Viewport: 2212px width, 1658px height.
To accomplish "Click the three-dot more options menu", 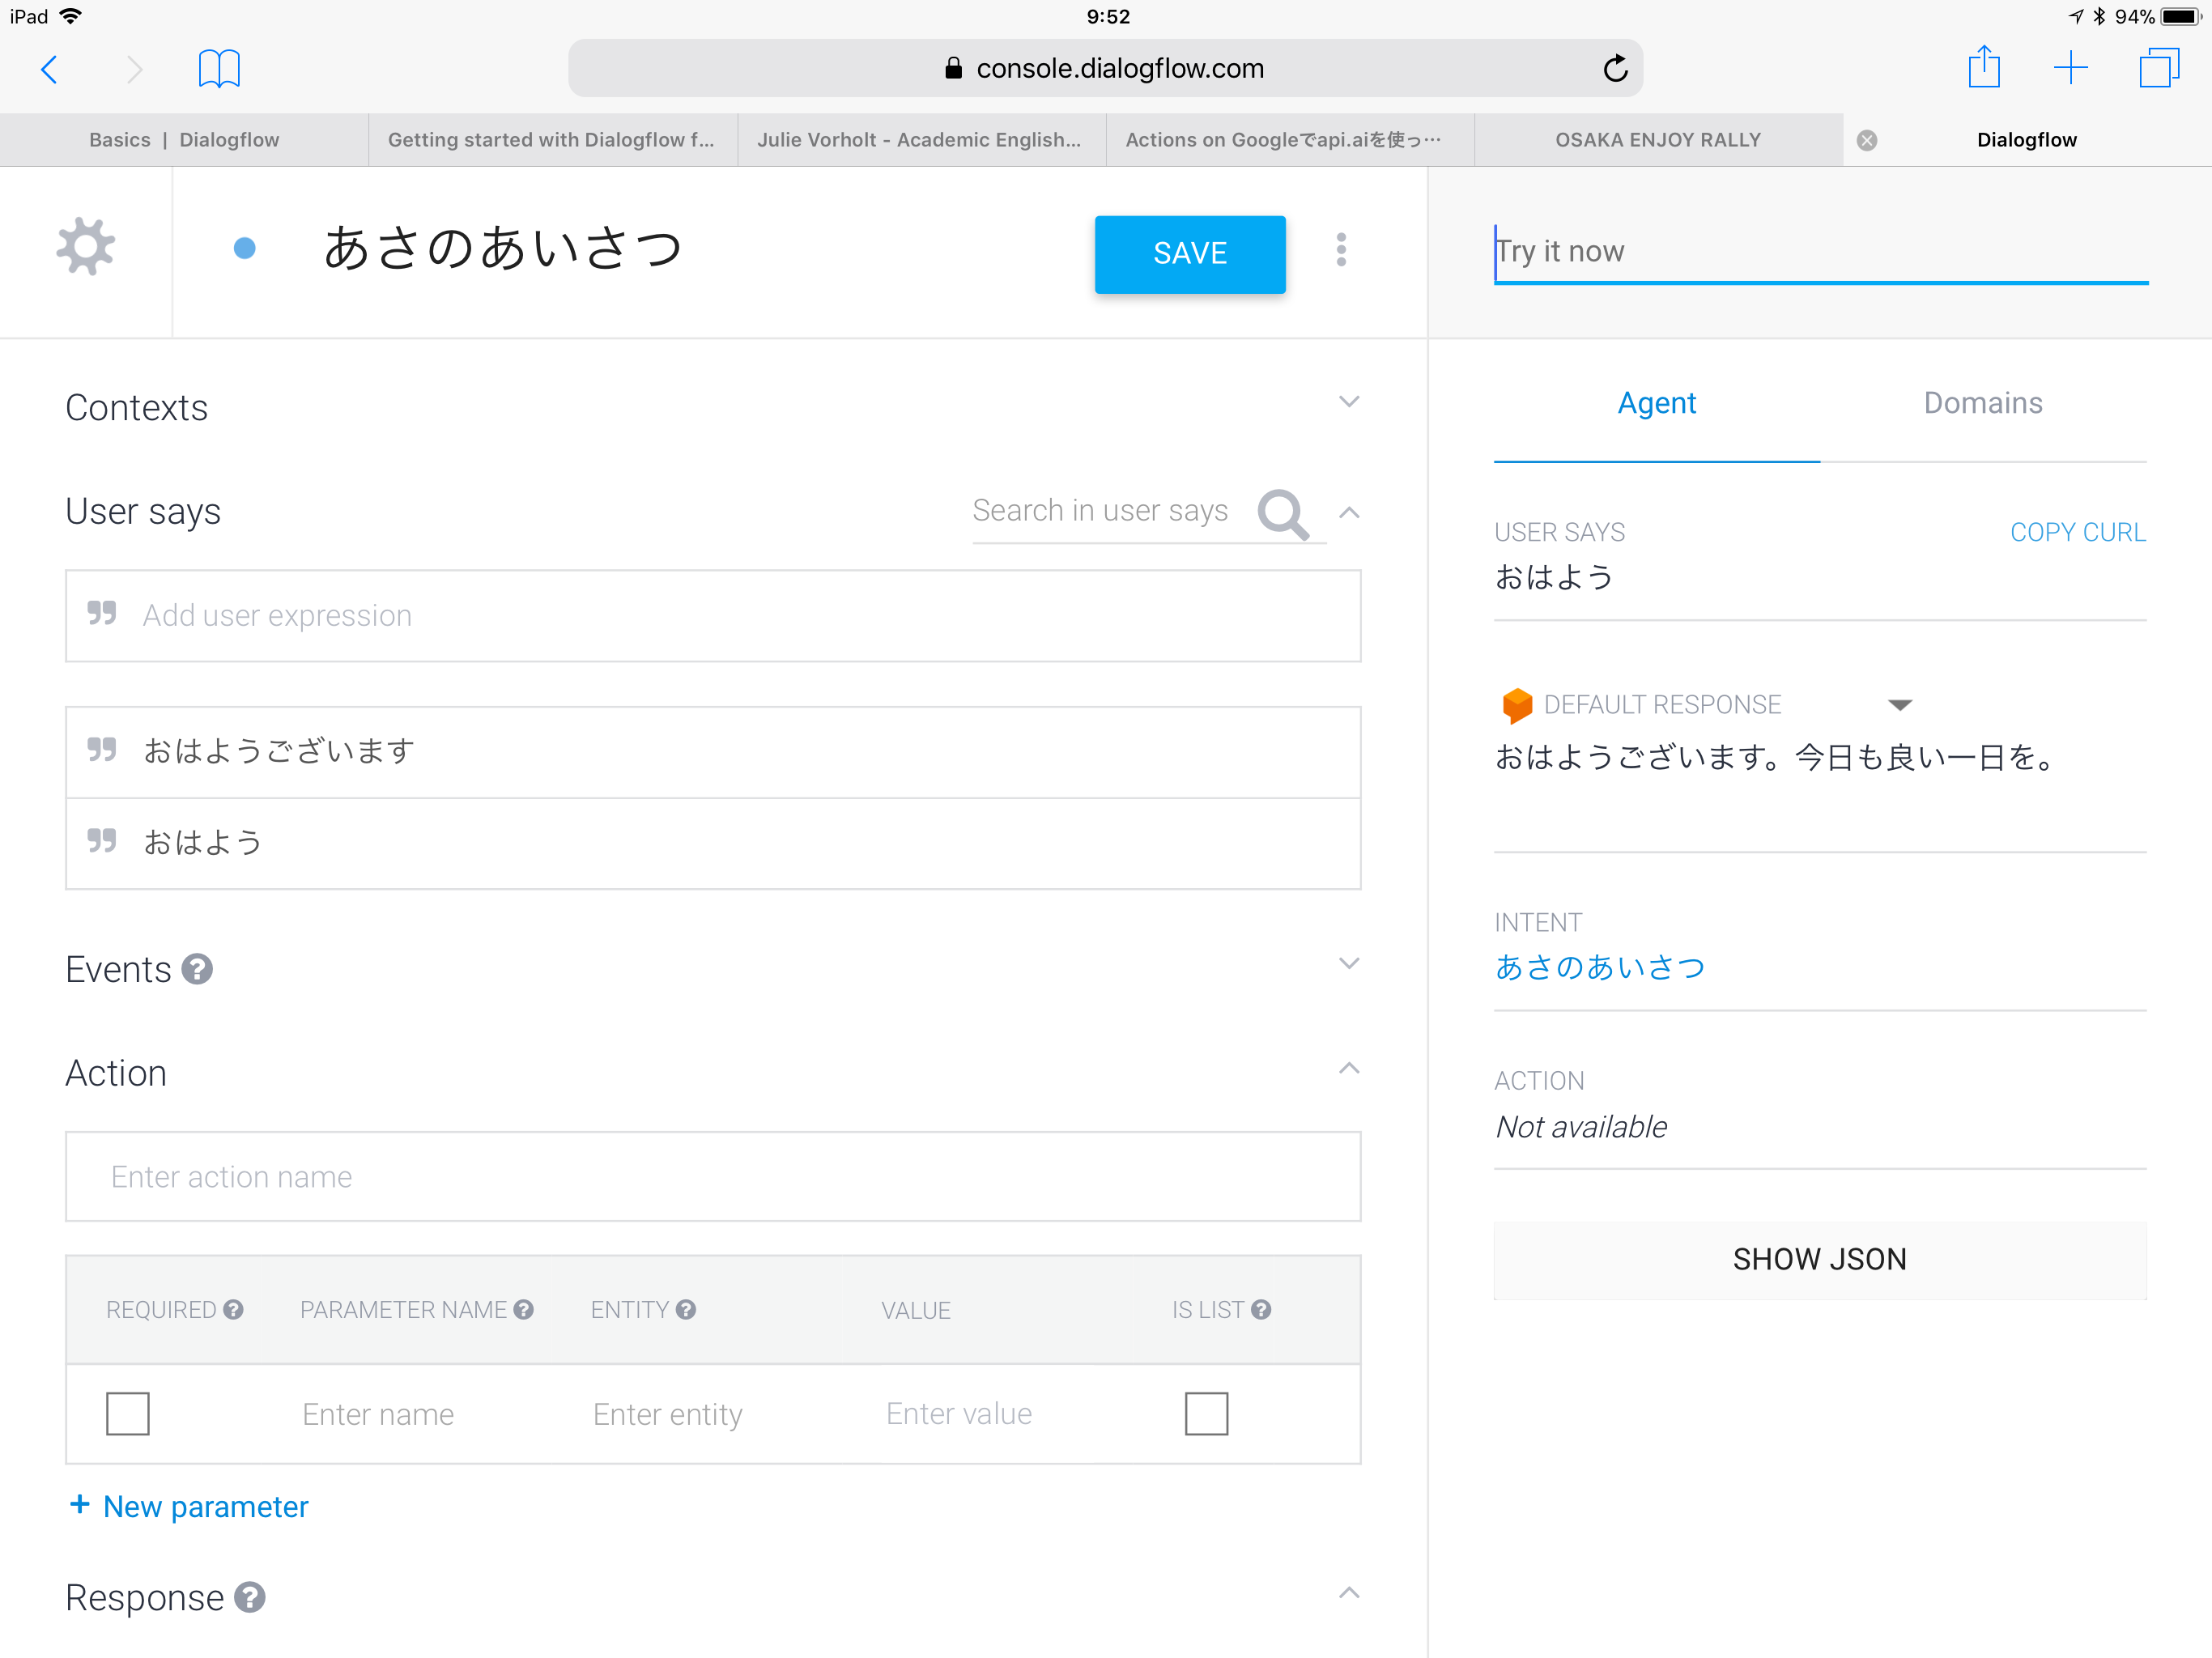I will click(x=1341, y=250).
